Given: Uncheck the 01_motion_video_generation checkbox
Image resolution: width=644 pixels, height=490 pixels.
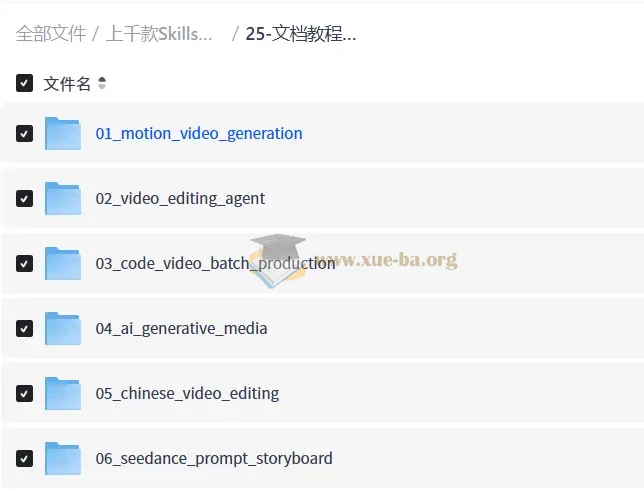Looking at the screenshot, I should [24, 133].
